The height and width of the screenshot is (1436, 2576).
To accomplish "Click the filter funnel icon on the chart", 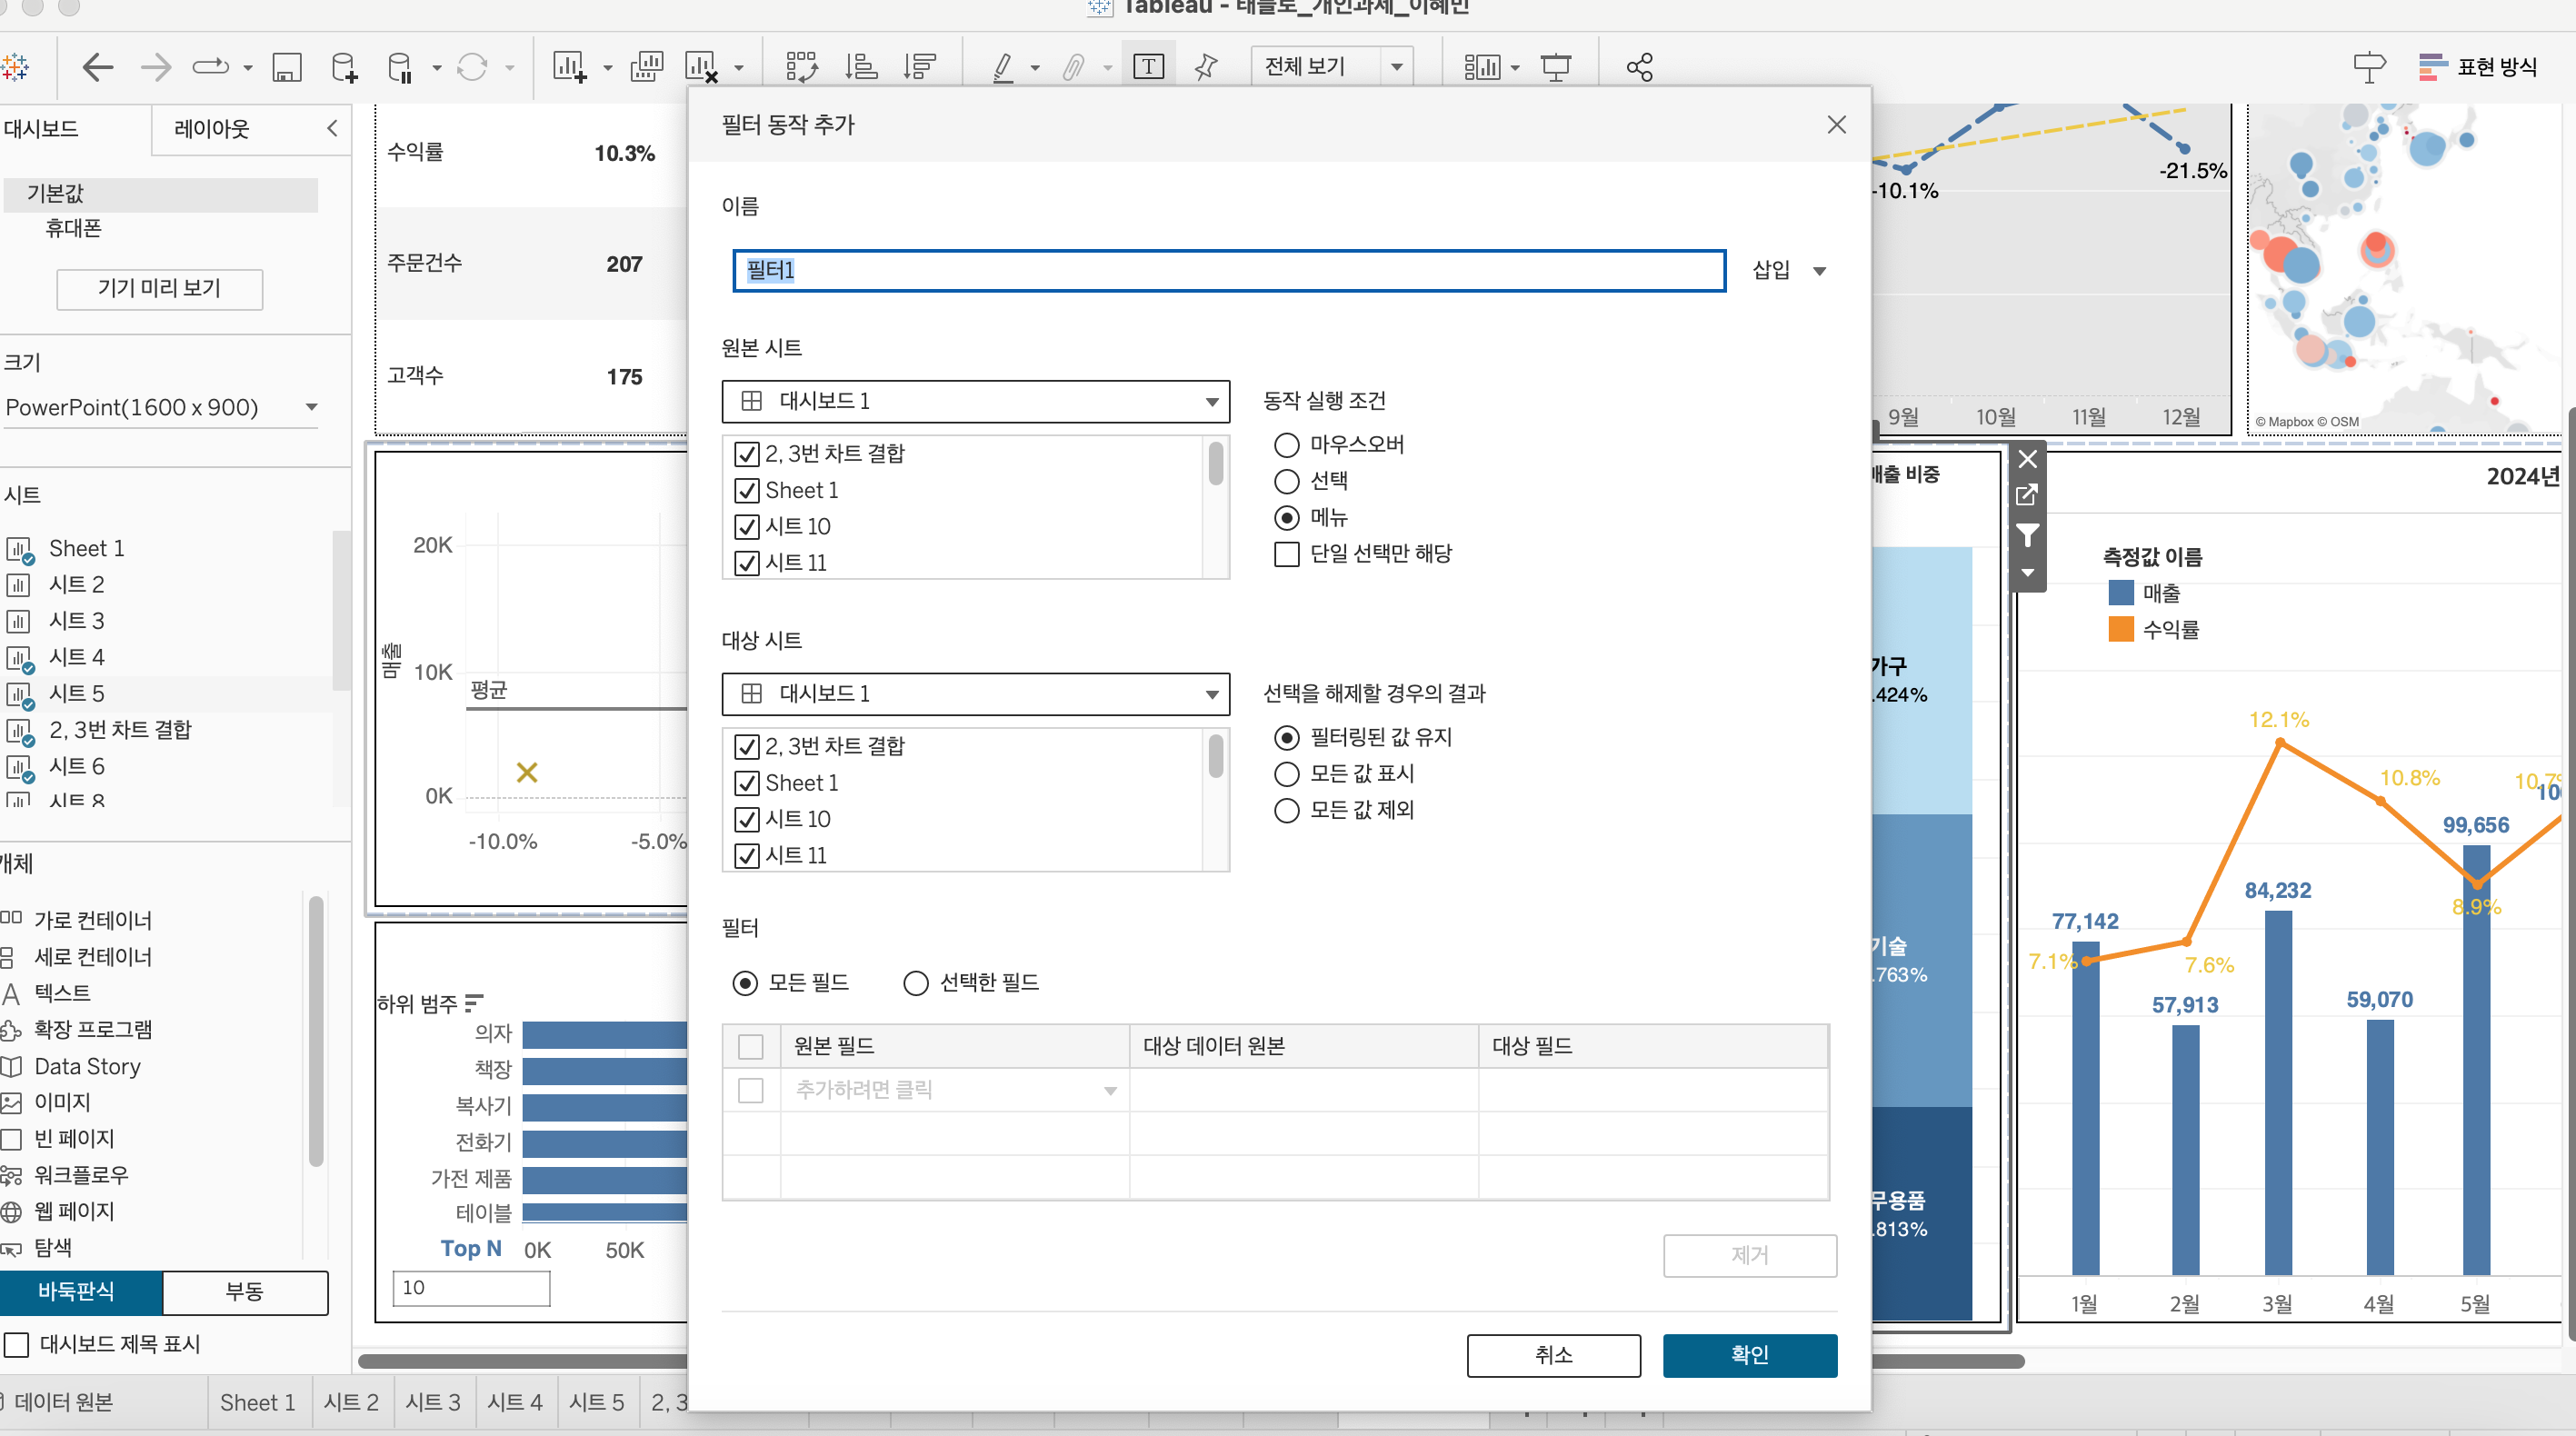I will 2027,536.
